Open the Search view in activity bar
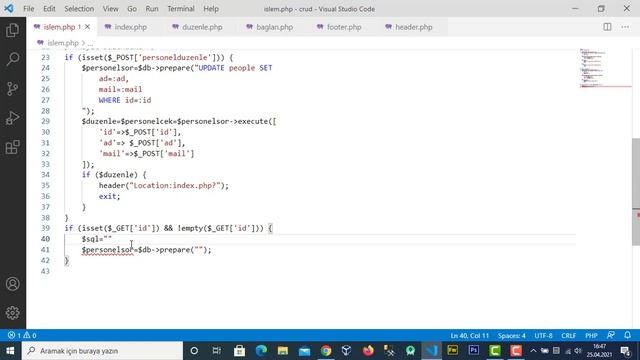The height and width of the screenshot is (360, 640). tap(13, 59)
